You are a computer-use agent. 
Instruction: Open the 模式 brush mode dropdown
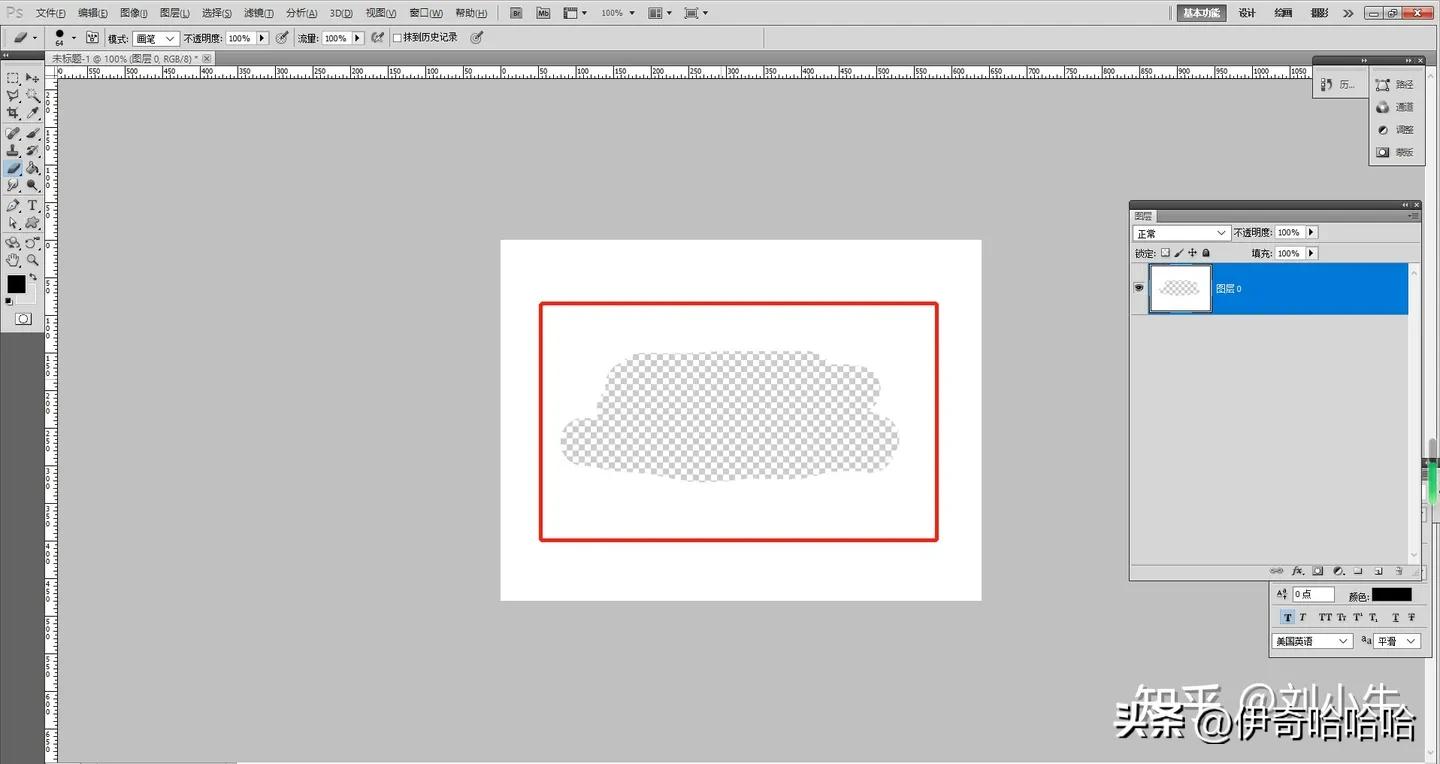(155, 37)
